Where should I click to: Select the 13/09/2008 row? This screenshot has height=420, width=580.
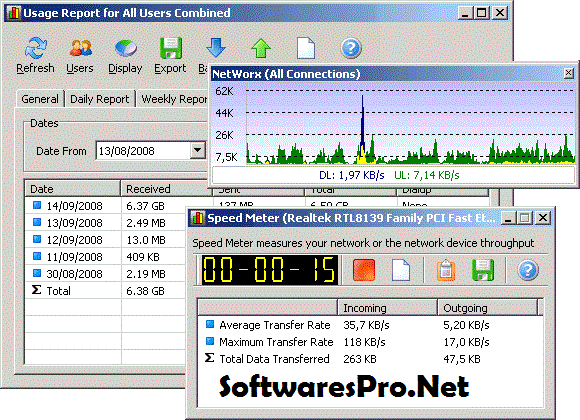click(x=105, y=223)
